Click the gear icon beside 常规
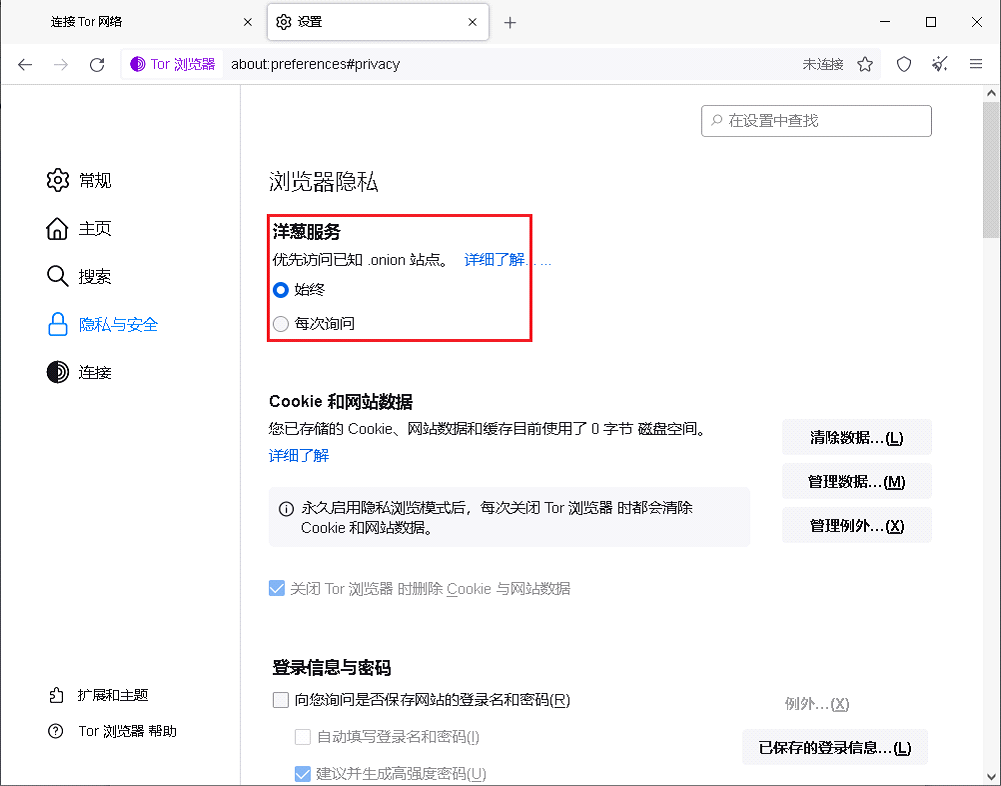1001x786 pixels. (x=57, y=181)
